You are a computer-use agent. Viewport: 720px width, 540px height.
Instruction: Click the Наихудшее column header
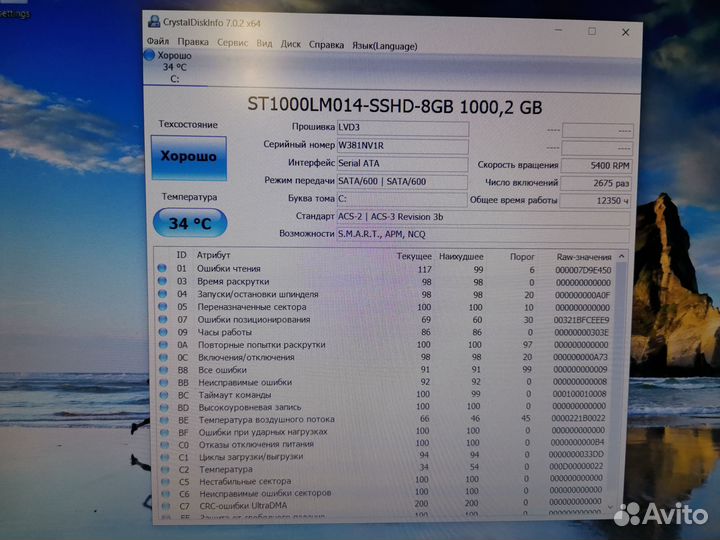click(x=461, y=257)
